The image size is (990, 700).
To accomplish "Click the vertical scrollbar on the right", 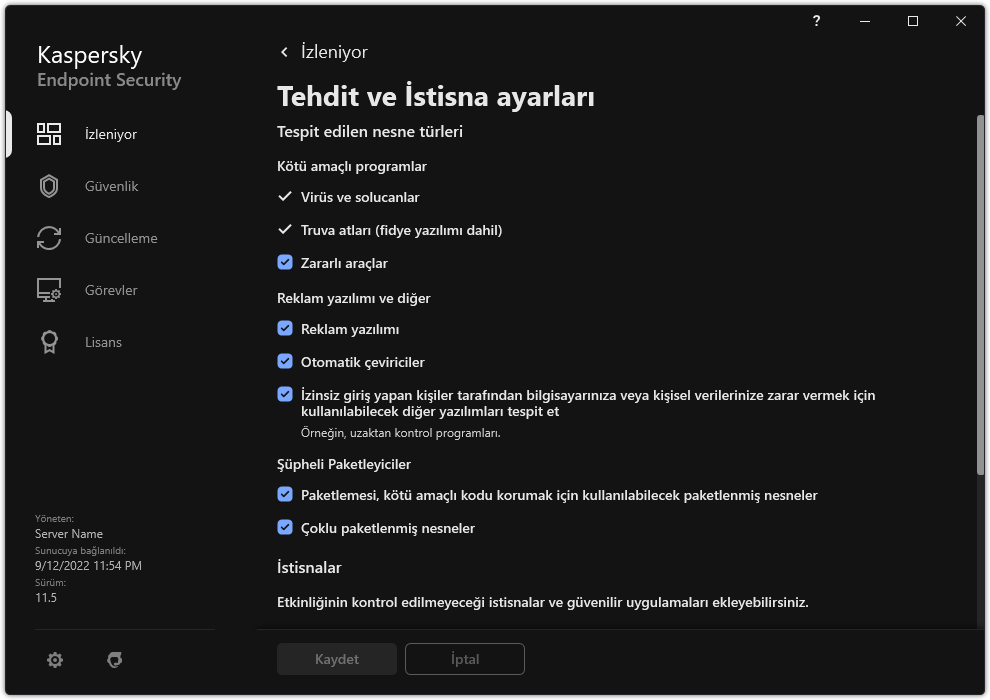I will (980, 300).
